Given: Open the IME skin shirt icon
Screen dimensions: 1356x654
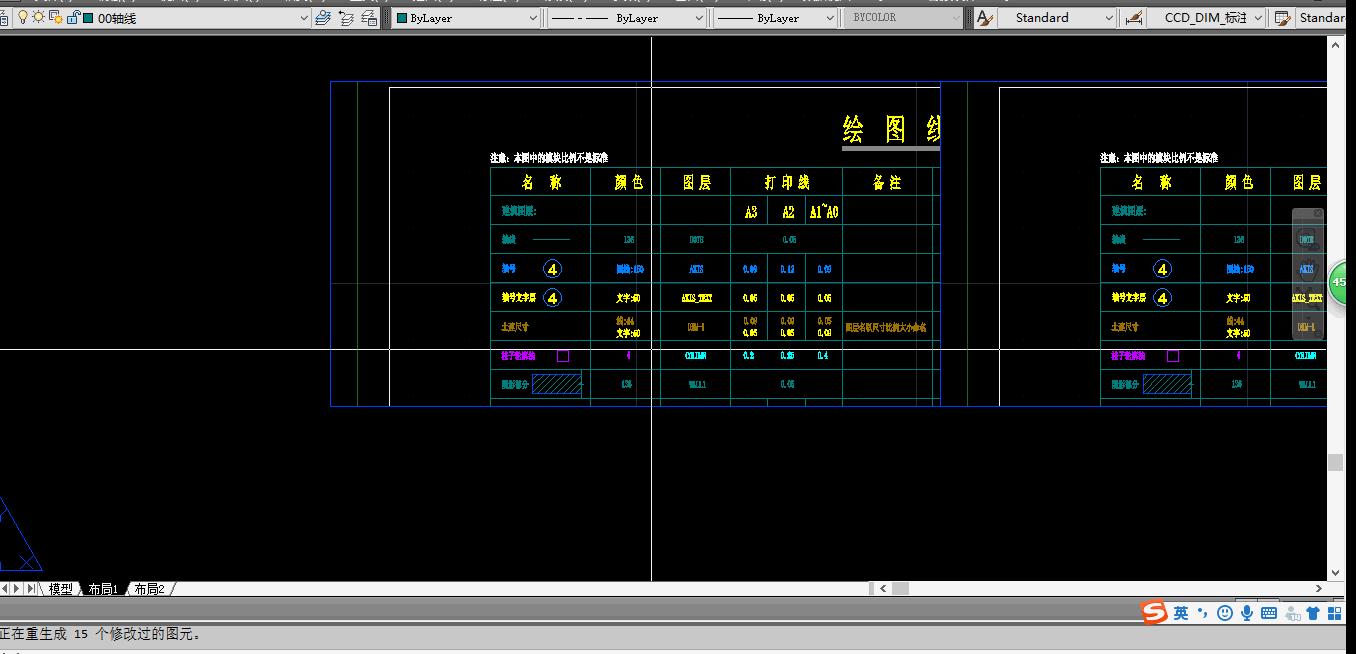Looking at the screenshot, I should coord(1313,613).
